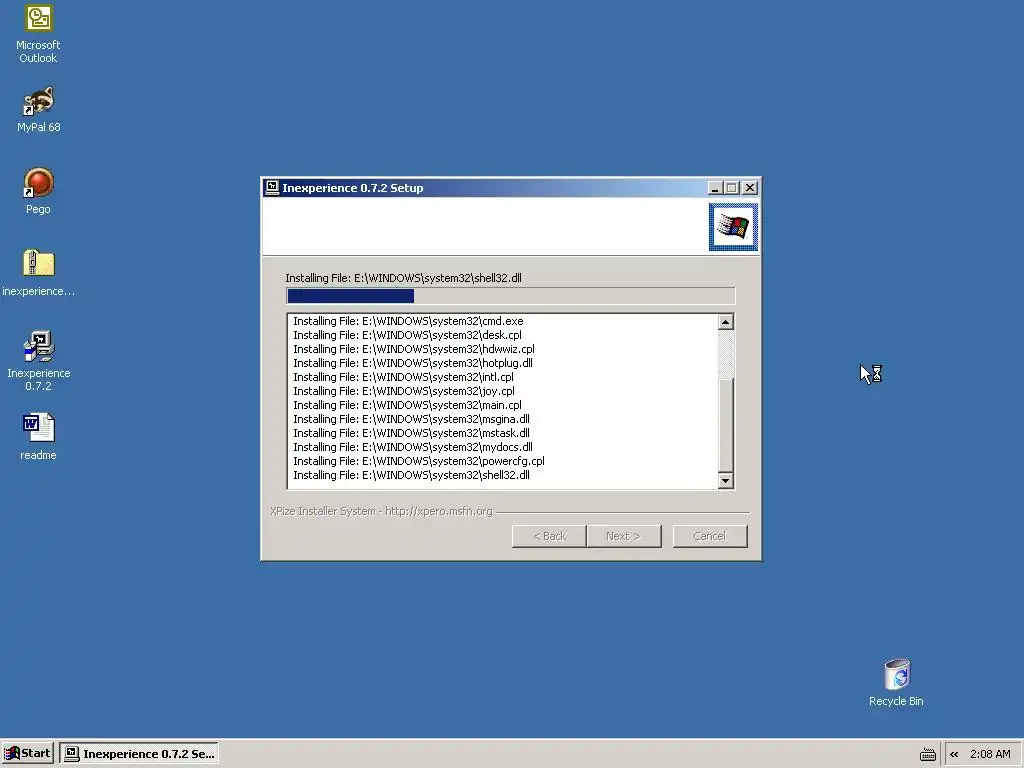Click the log scrollbar up arrow
The image size is (1024, 768).
click(726, 322)
